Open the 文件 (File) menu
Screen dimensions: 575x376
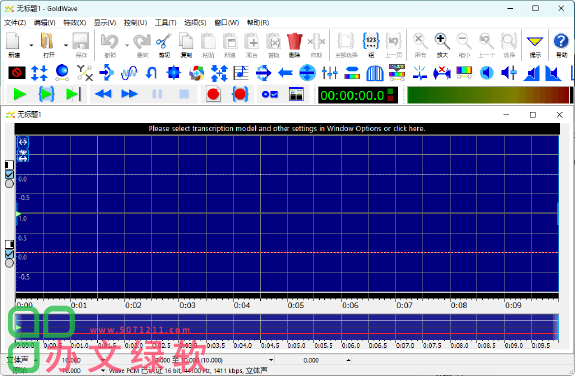coord(15,23)
